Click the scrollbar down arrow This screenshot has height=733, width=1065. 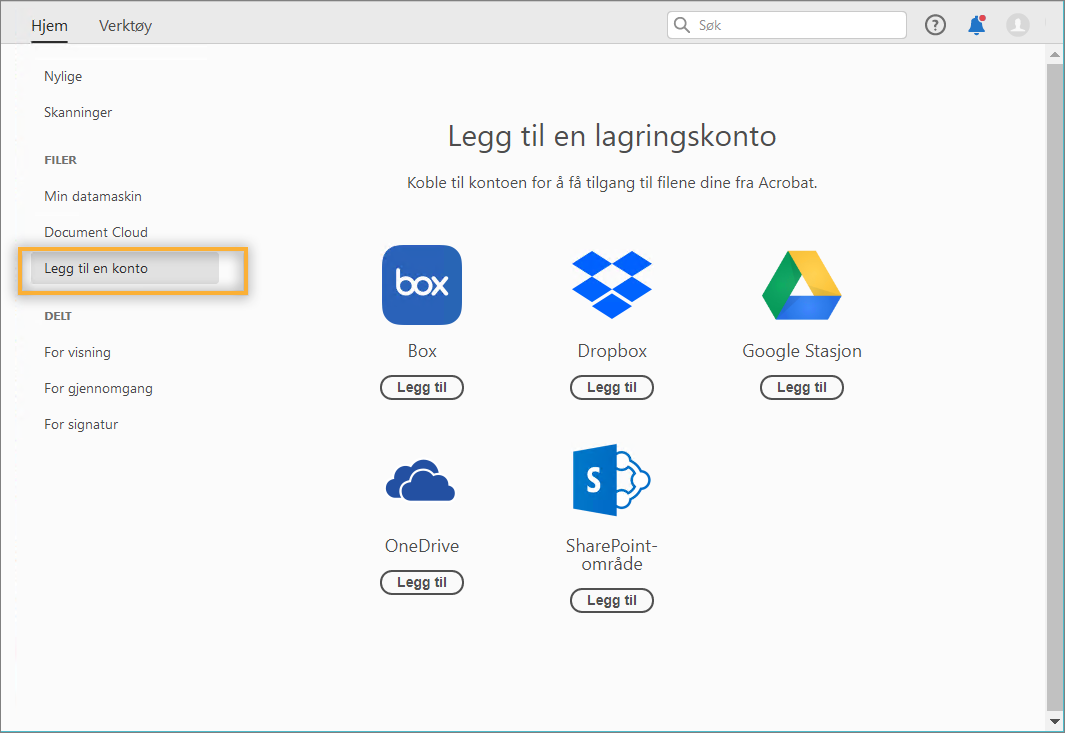tap(1055, 721)
